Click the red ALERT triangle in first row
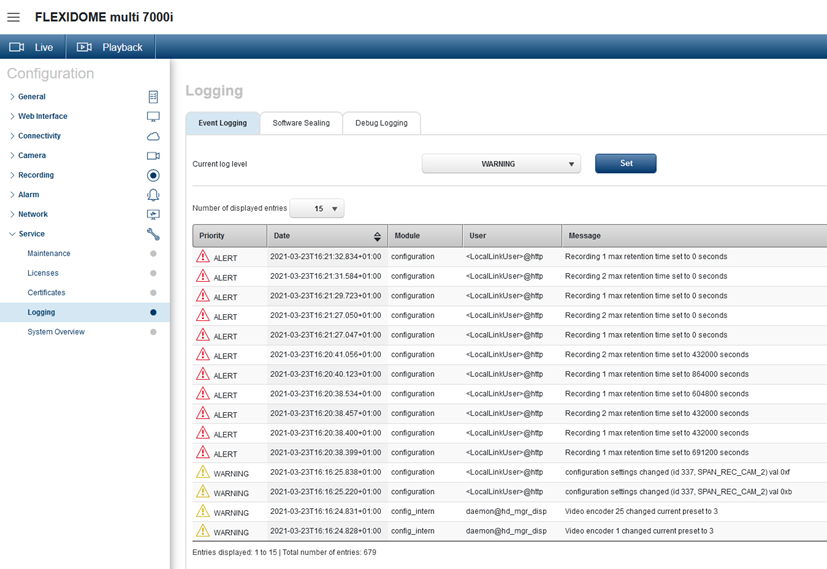 coord(203,257)
